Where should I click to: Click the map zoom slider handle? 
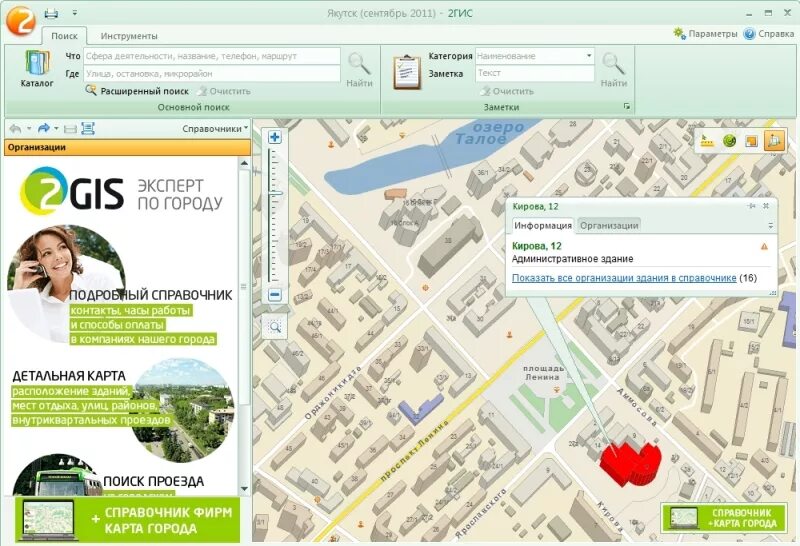(275, 193)
